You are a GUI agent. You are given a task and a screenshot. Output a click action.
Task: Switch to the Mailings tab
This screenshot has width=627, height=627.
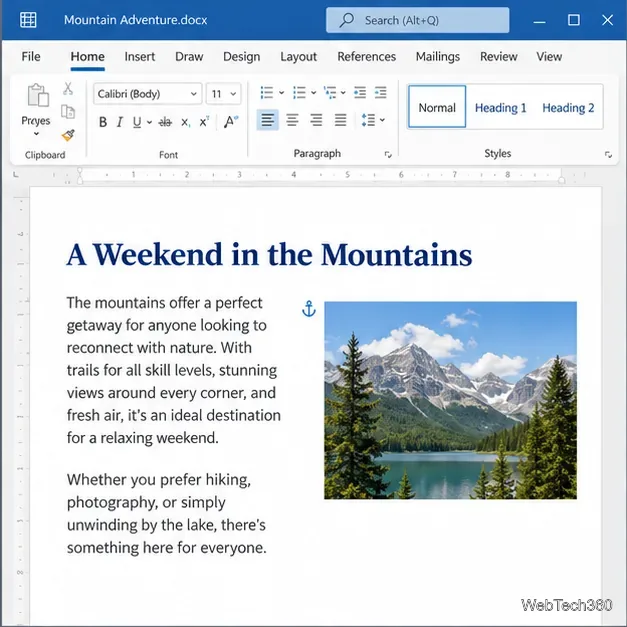[x=438, y=56]
